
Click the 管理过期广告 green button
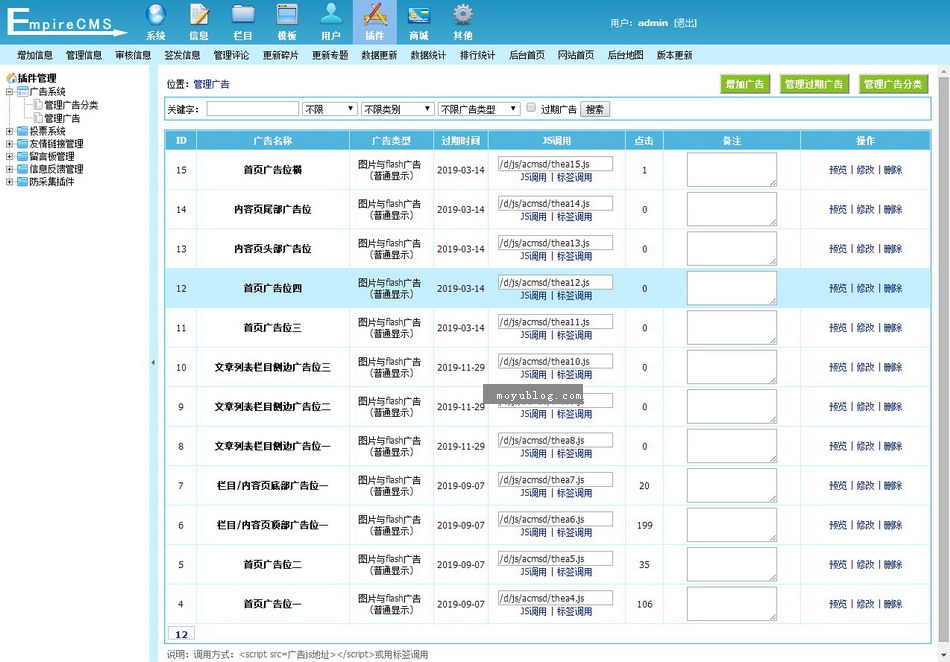coord(814,84)
